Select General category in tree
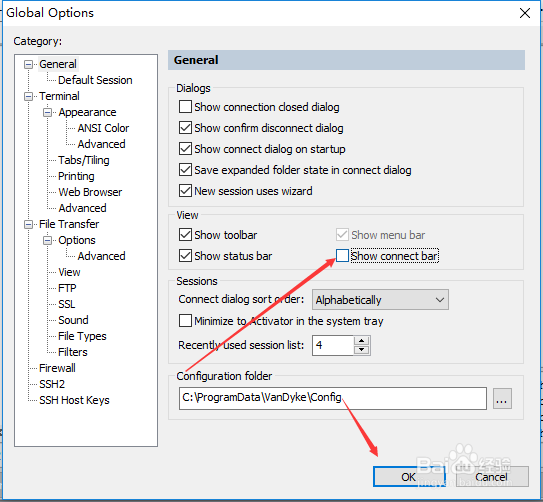 coord(58,64)
